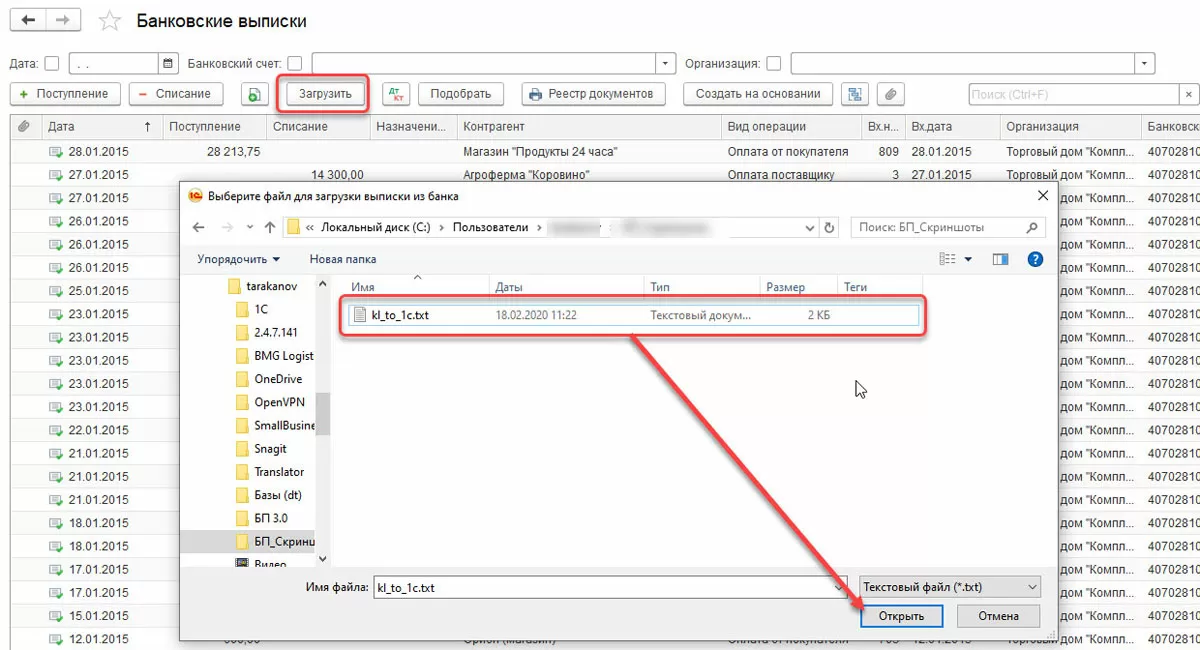The image size is (1200, 650).
Task: Expand the Упорядочить menu
Action: coord(238,259)
